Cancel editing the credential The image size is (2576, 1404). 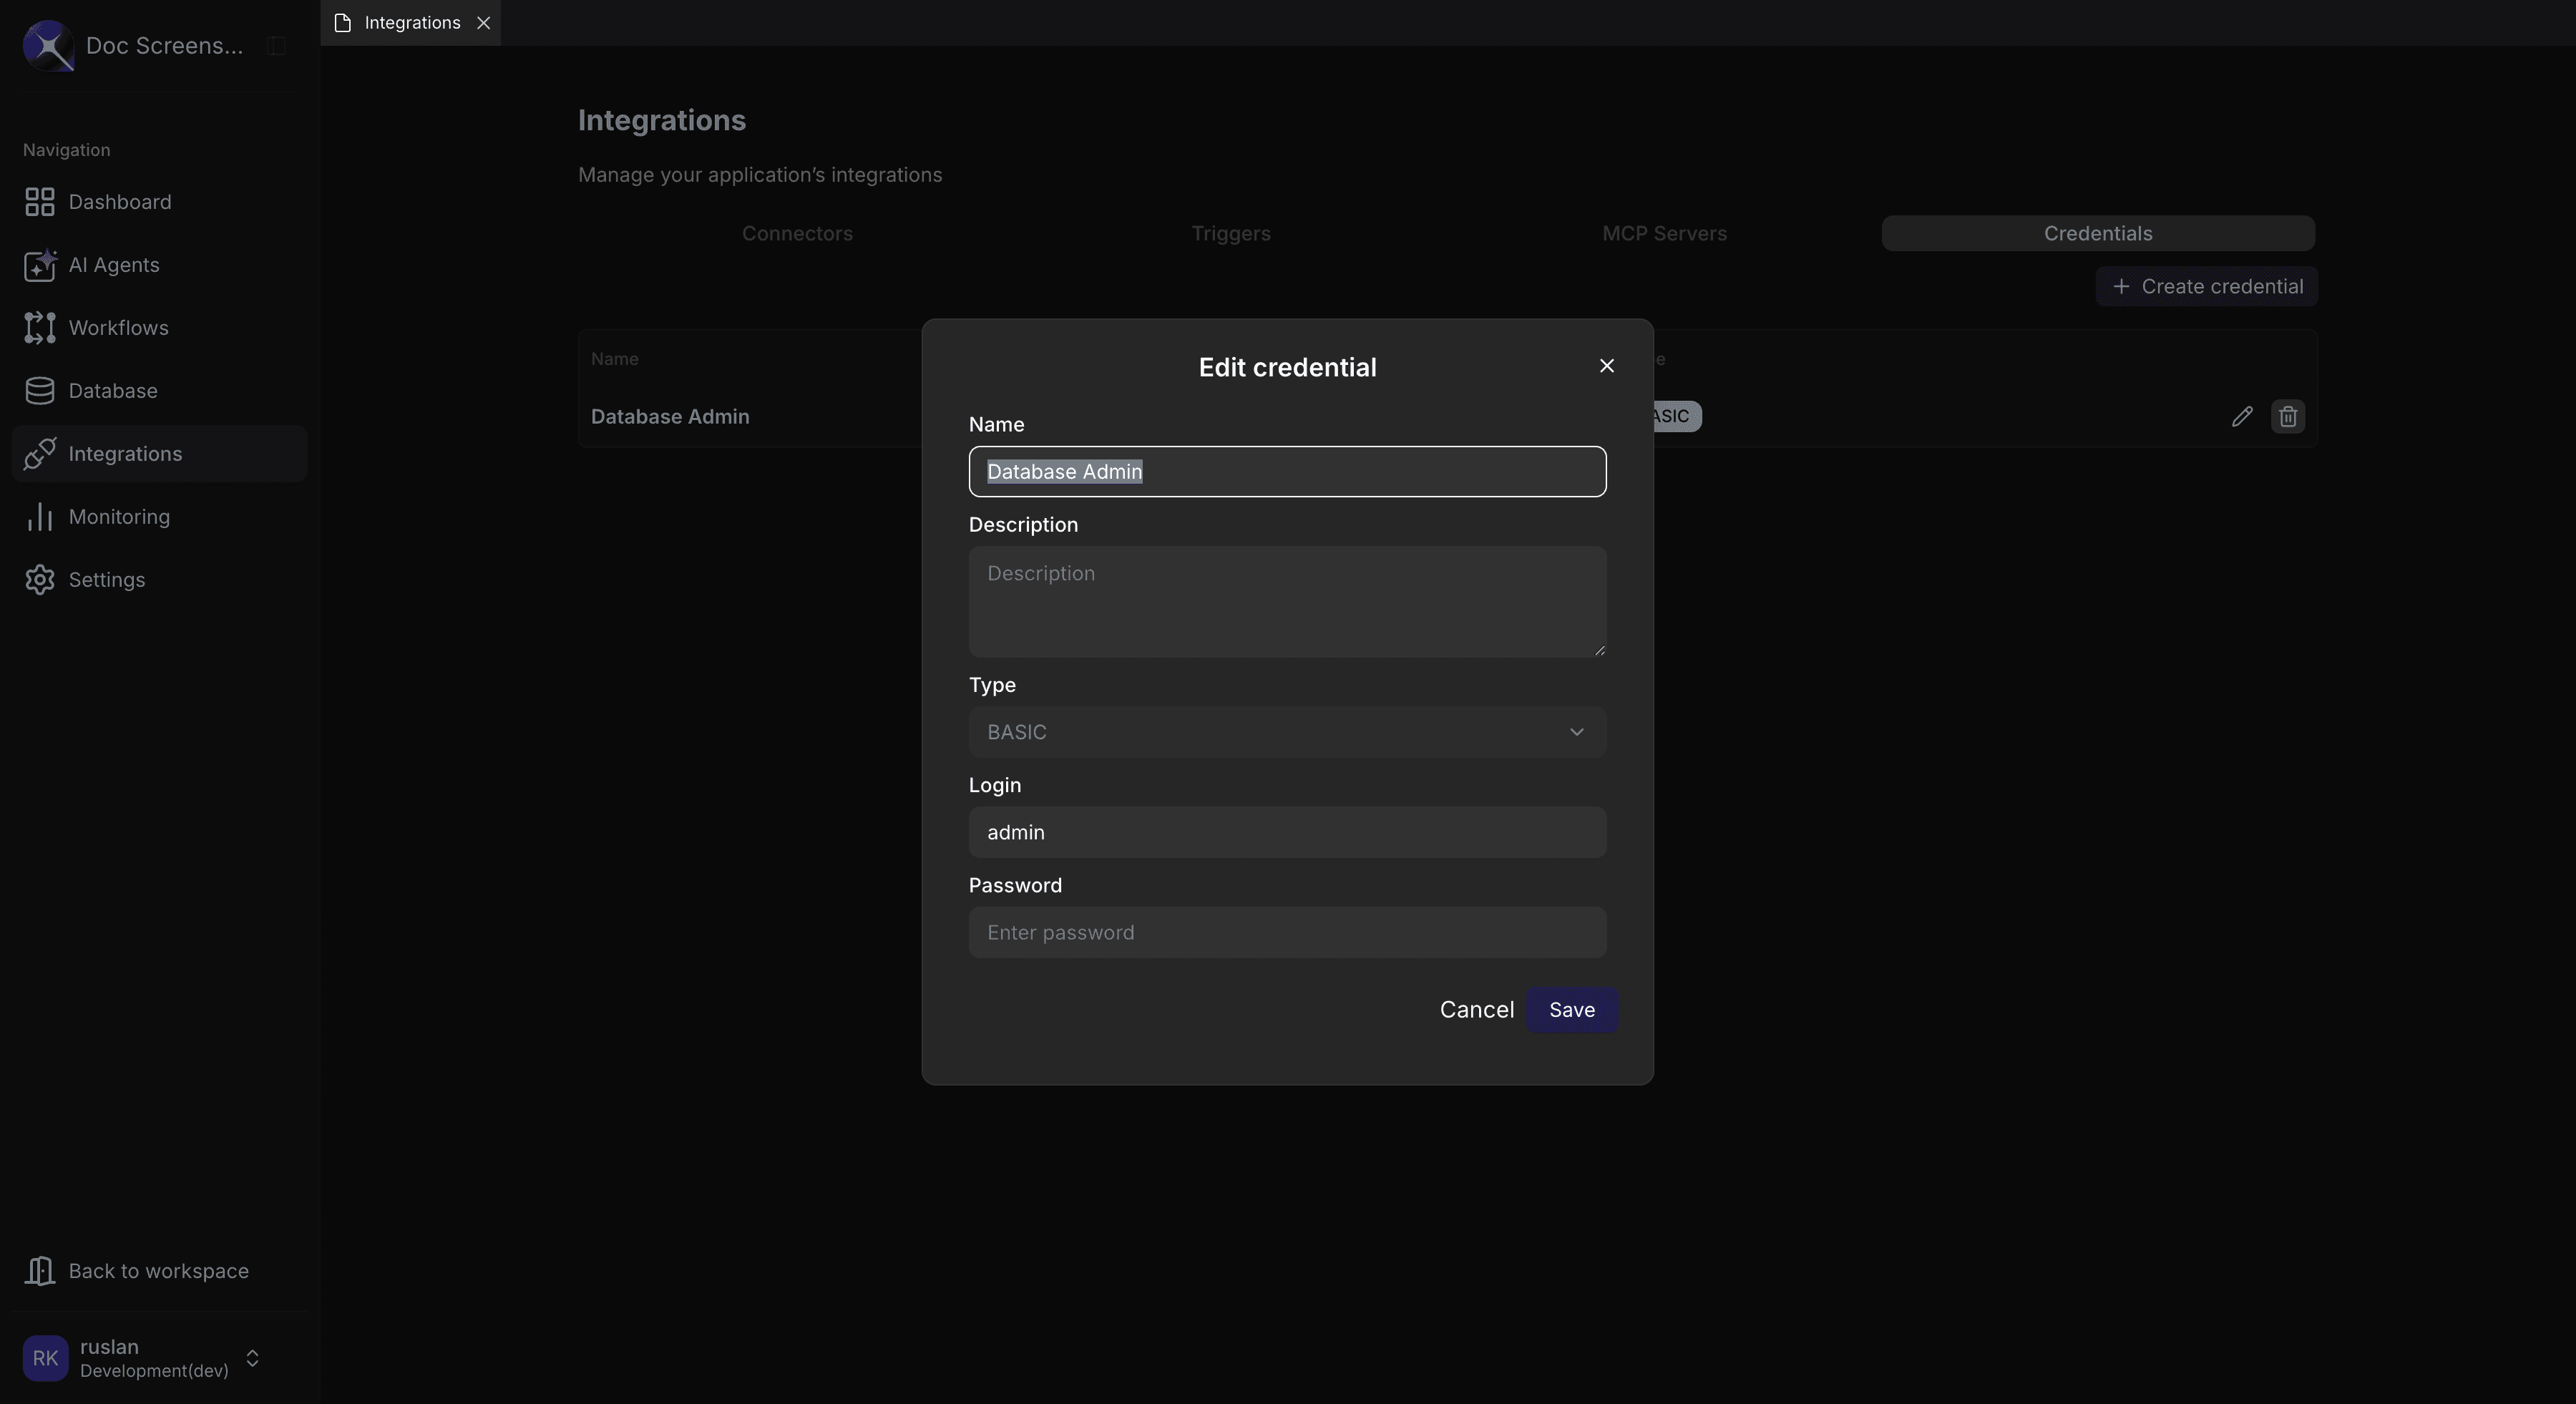1477,1009
